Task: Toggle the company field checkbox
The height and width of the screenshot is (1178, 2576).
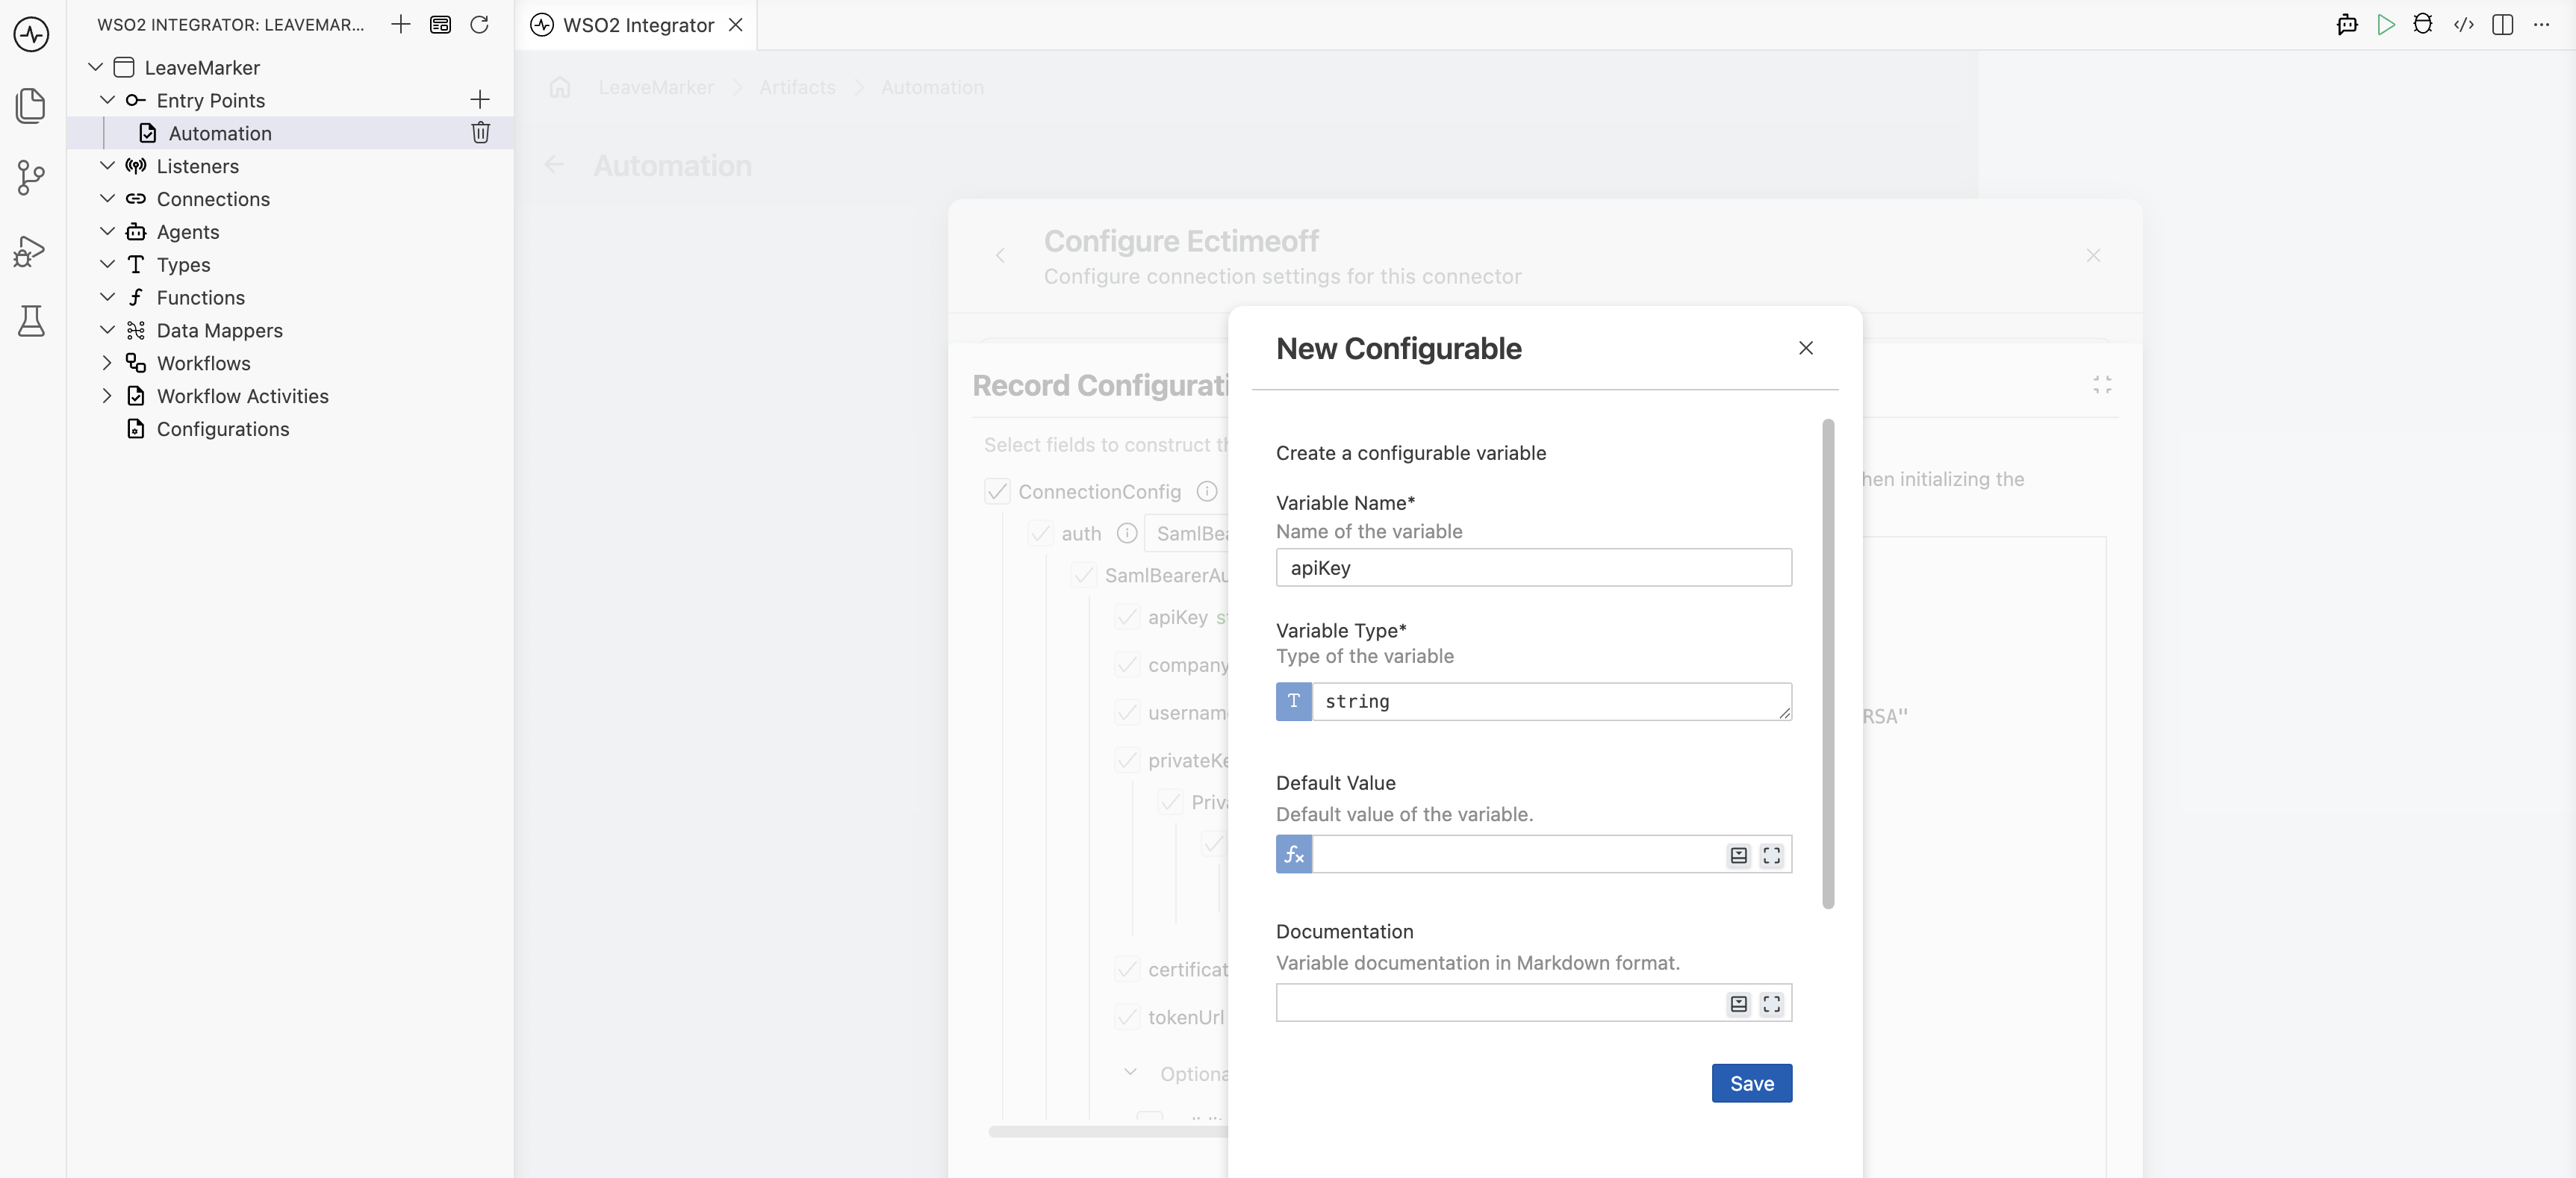Action: (x=1127, y=664)
